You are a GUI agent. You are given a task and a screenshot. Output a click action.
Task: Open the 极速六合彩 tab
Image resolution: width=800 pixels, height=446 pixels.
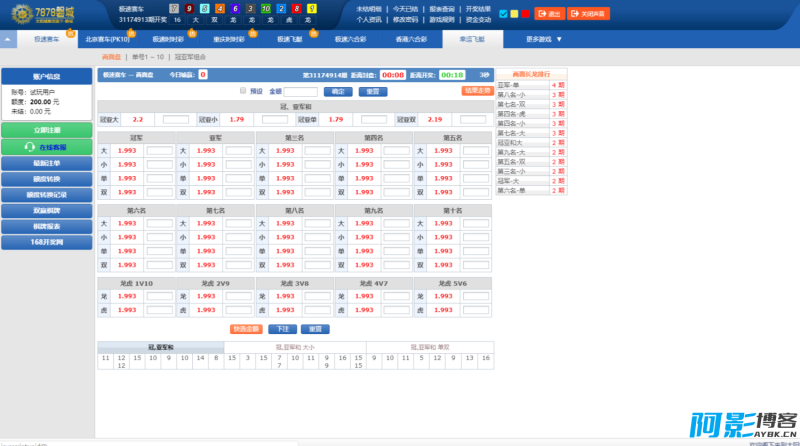tap(350, 39)
